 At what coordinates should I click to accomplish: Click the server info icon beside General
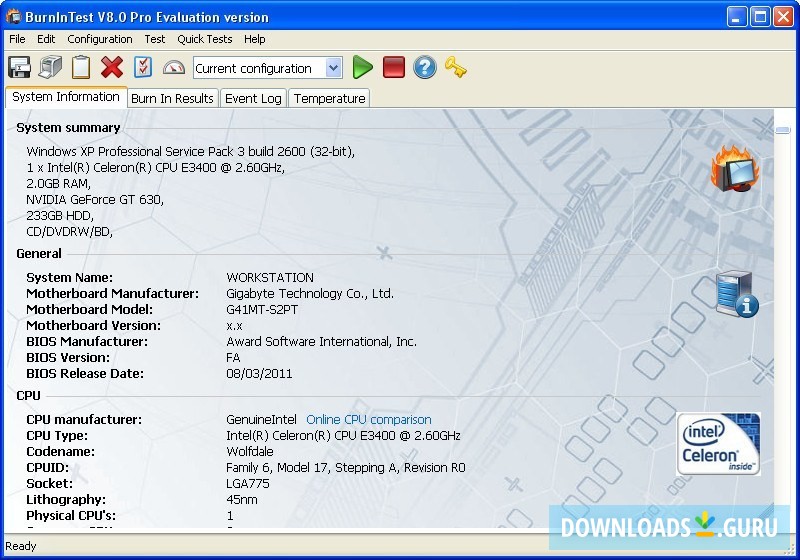pyautogui.click(x=737, y=294)
